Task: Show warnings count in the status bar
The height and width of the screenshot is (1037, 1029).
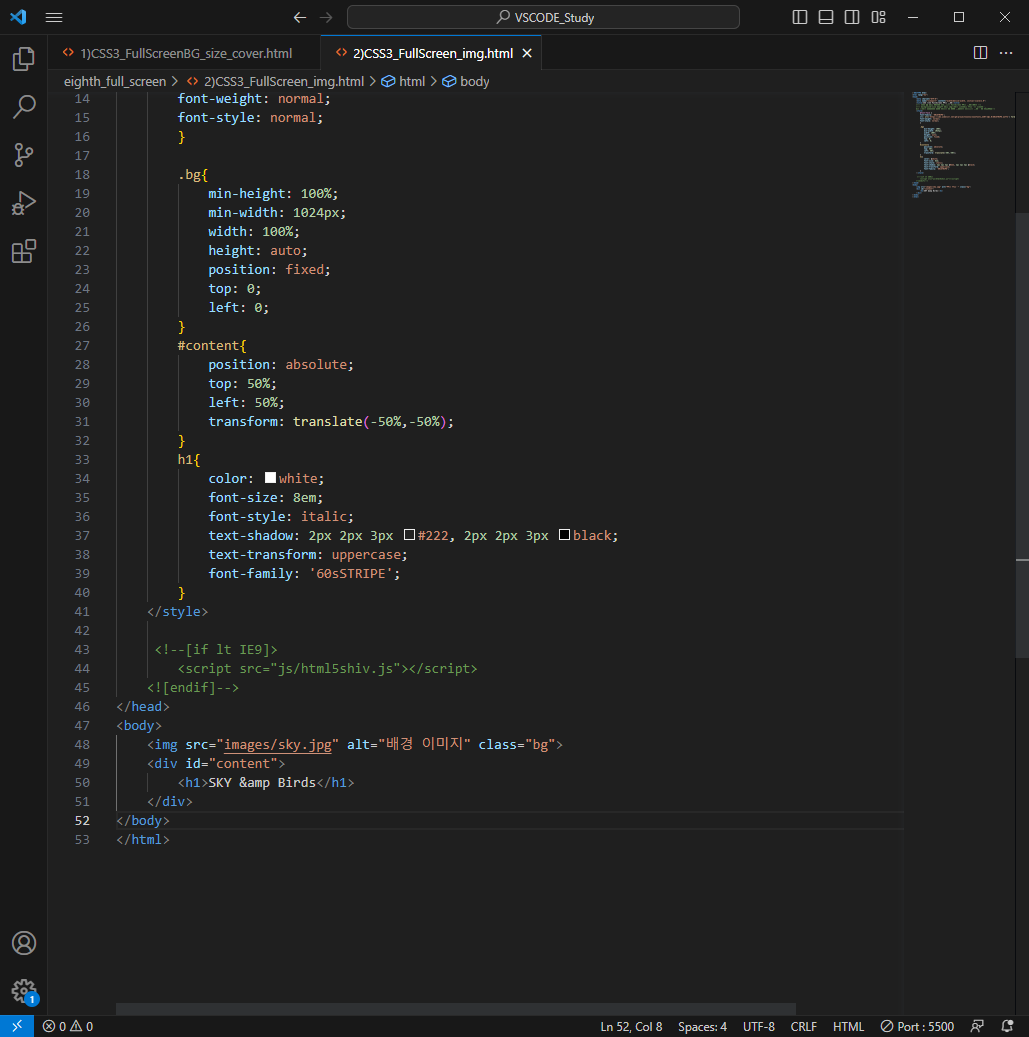Action: (x=82, y=1026)
